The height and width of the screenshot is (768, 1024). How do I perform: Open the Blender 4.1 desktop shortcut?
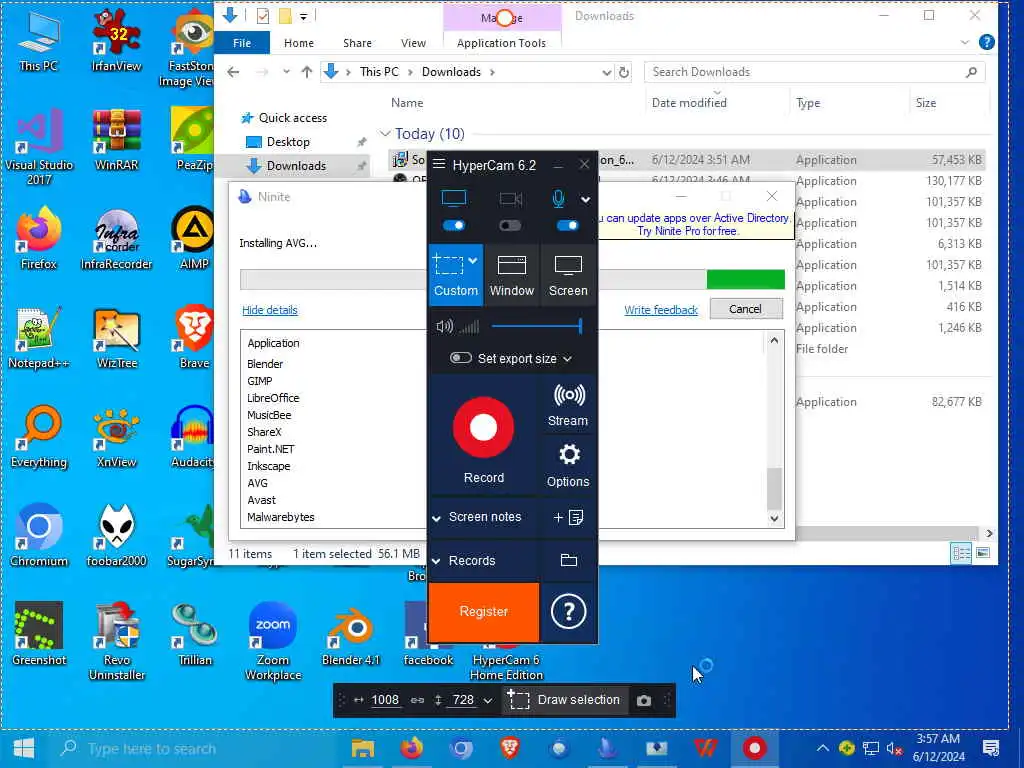click(x=351, y=633)
